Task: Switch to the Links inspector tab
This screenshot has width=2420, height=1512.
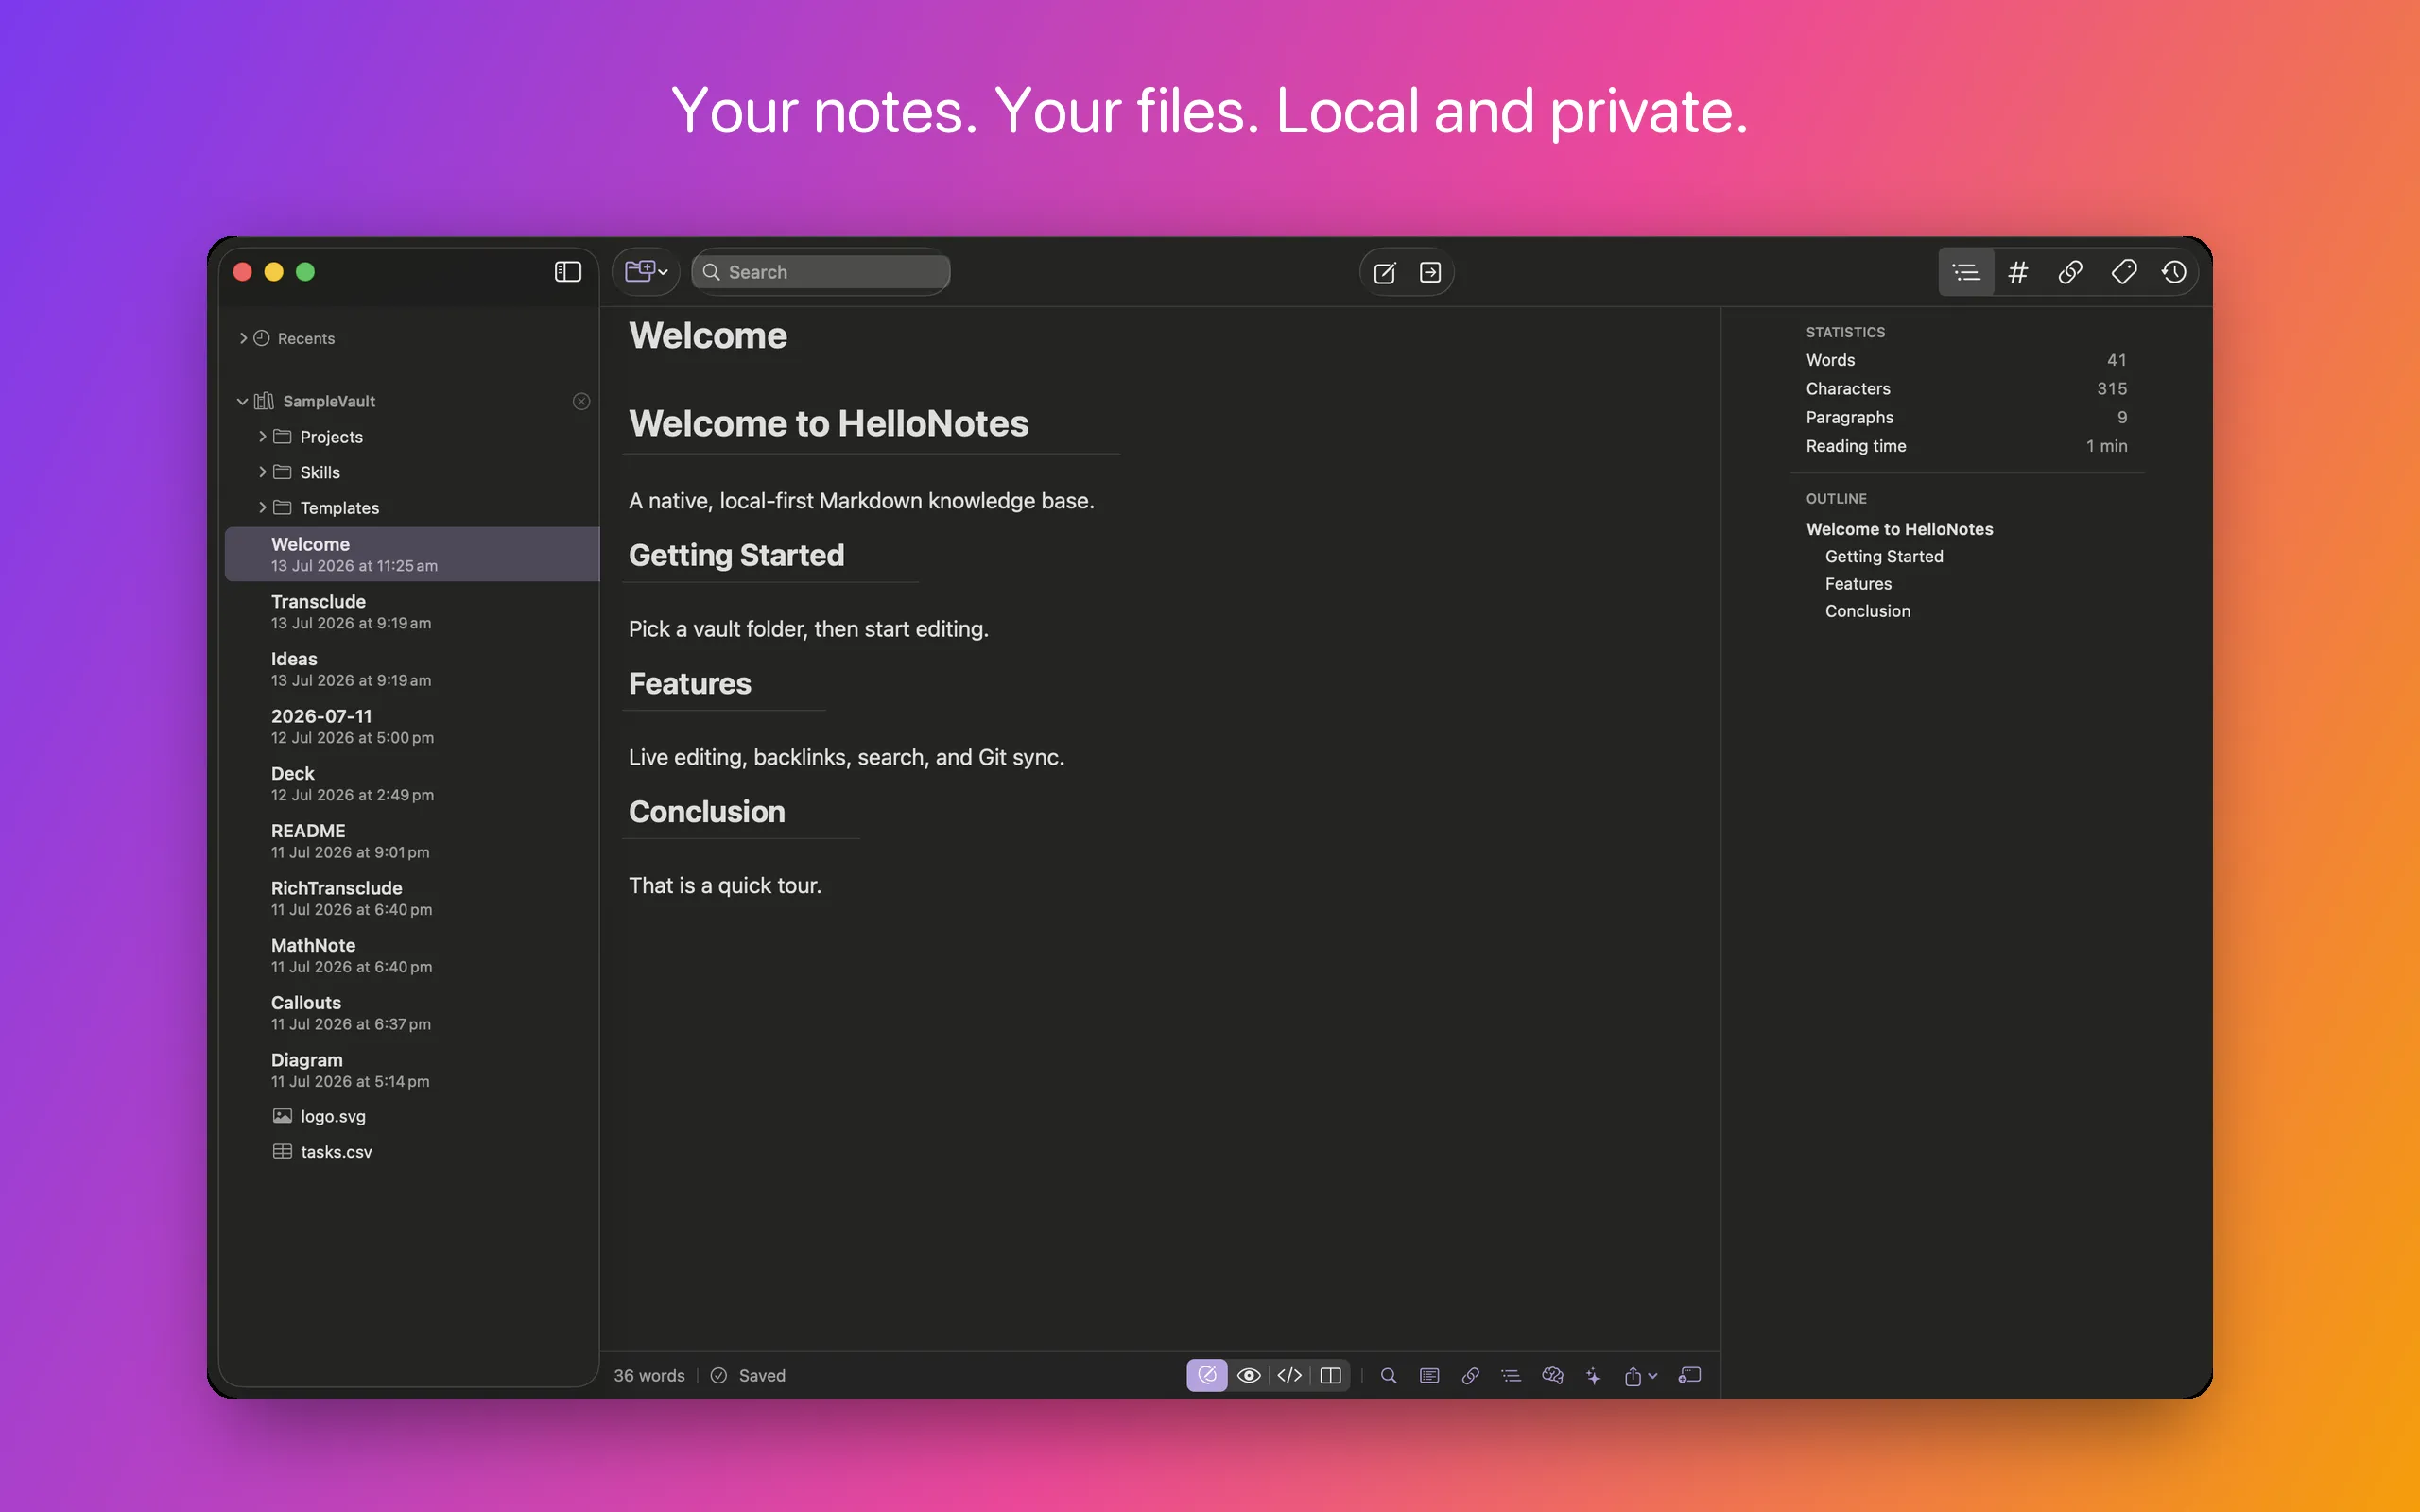Action: click(2070, 272)
